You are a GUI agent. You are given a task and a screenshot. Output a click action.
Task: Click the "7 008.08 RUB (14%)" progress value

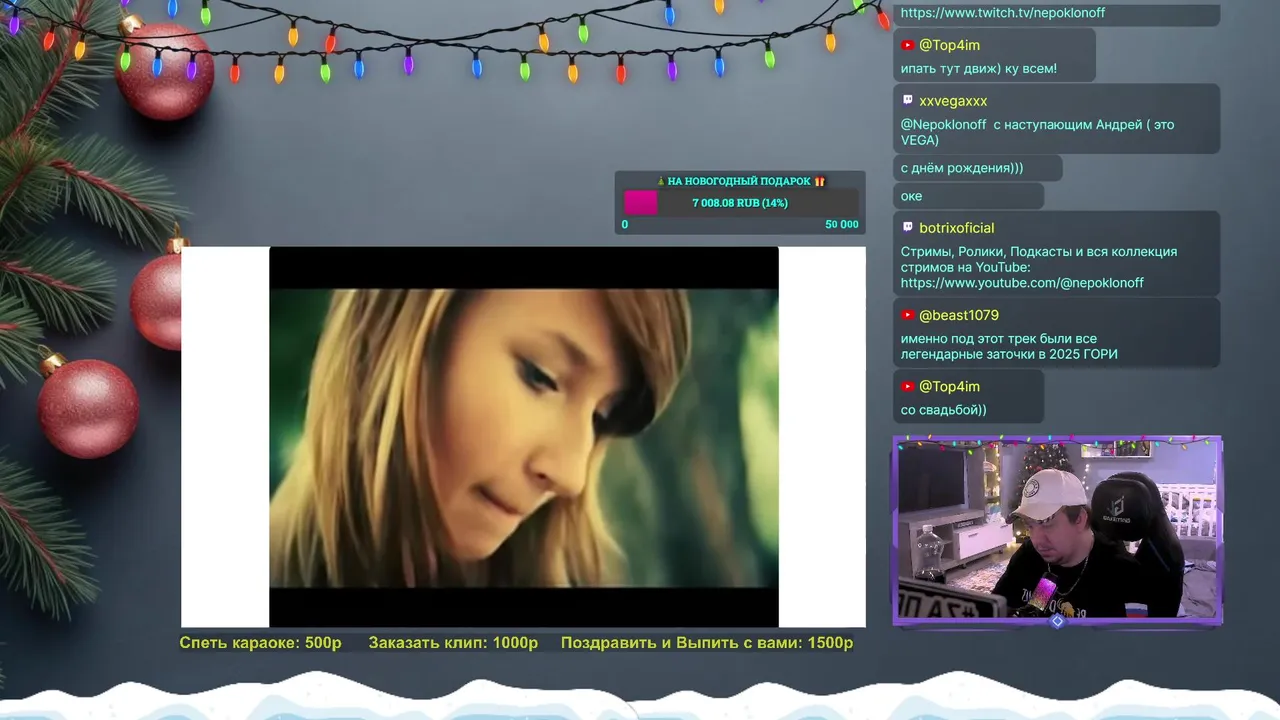(x=740, y=203)
